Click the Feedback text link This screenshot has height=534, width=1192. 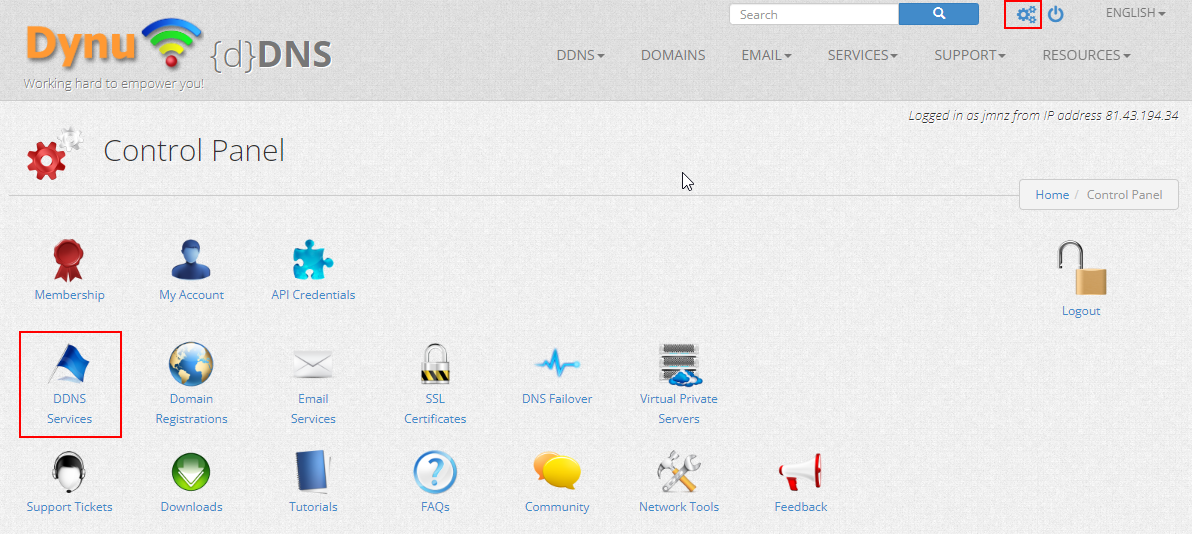click(x=800, y=507)
